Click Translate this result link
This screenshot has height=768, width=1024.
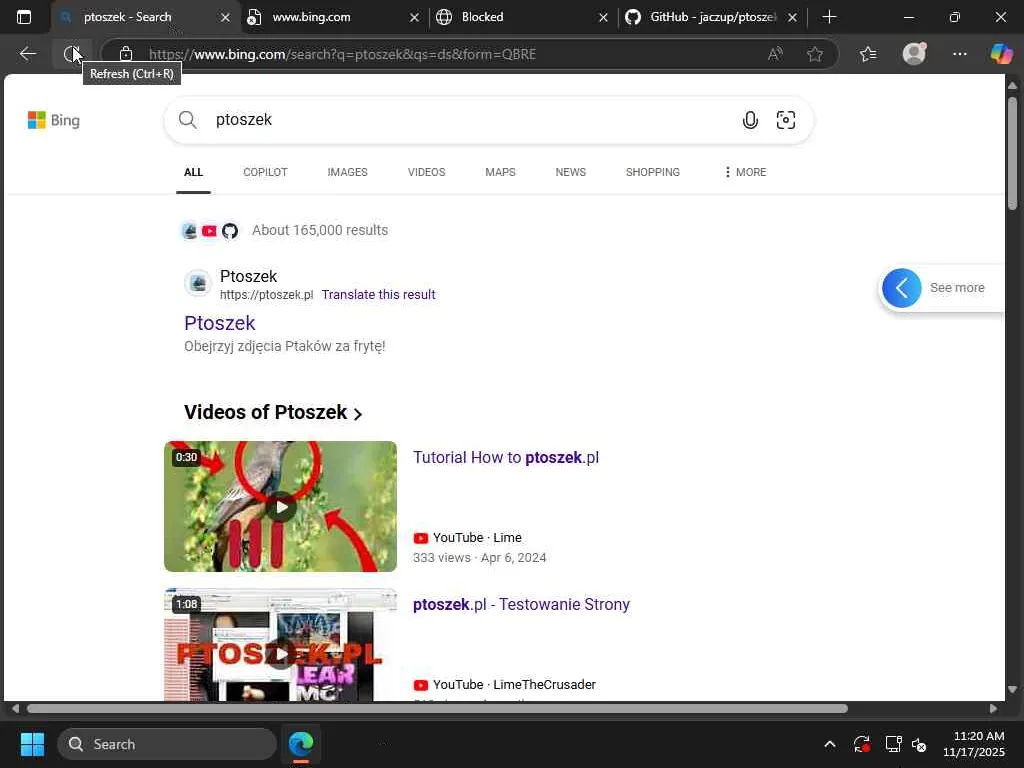378,295
